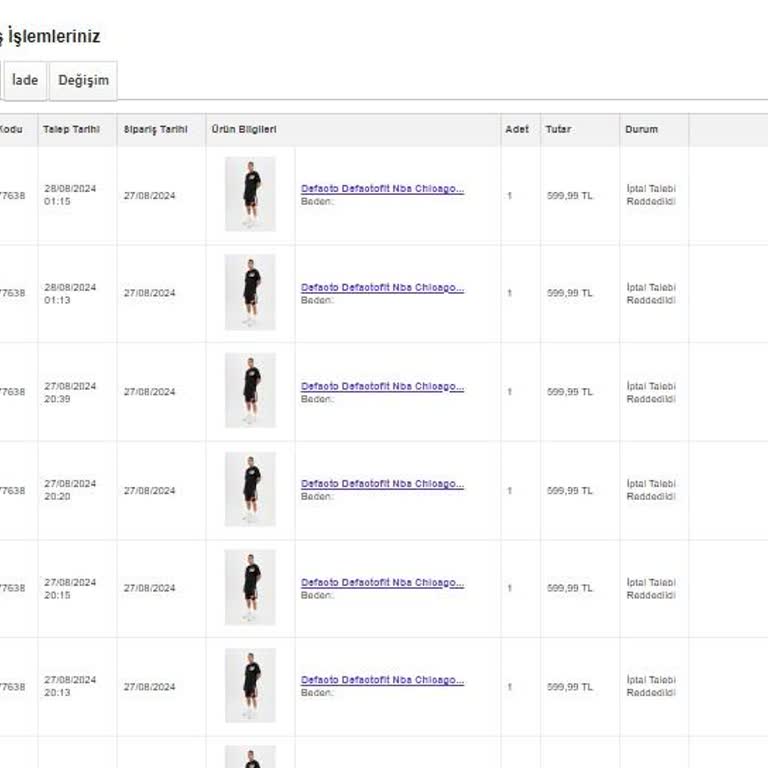Click order date 27/08/2024 in the 20:39 row
This screenshot has width=768, height=768.
pyautogui.click(x=149, y=392)
